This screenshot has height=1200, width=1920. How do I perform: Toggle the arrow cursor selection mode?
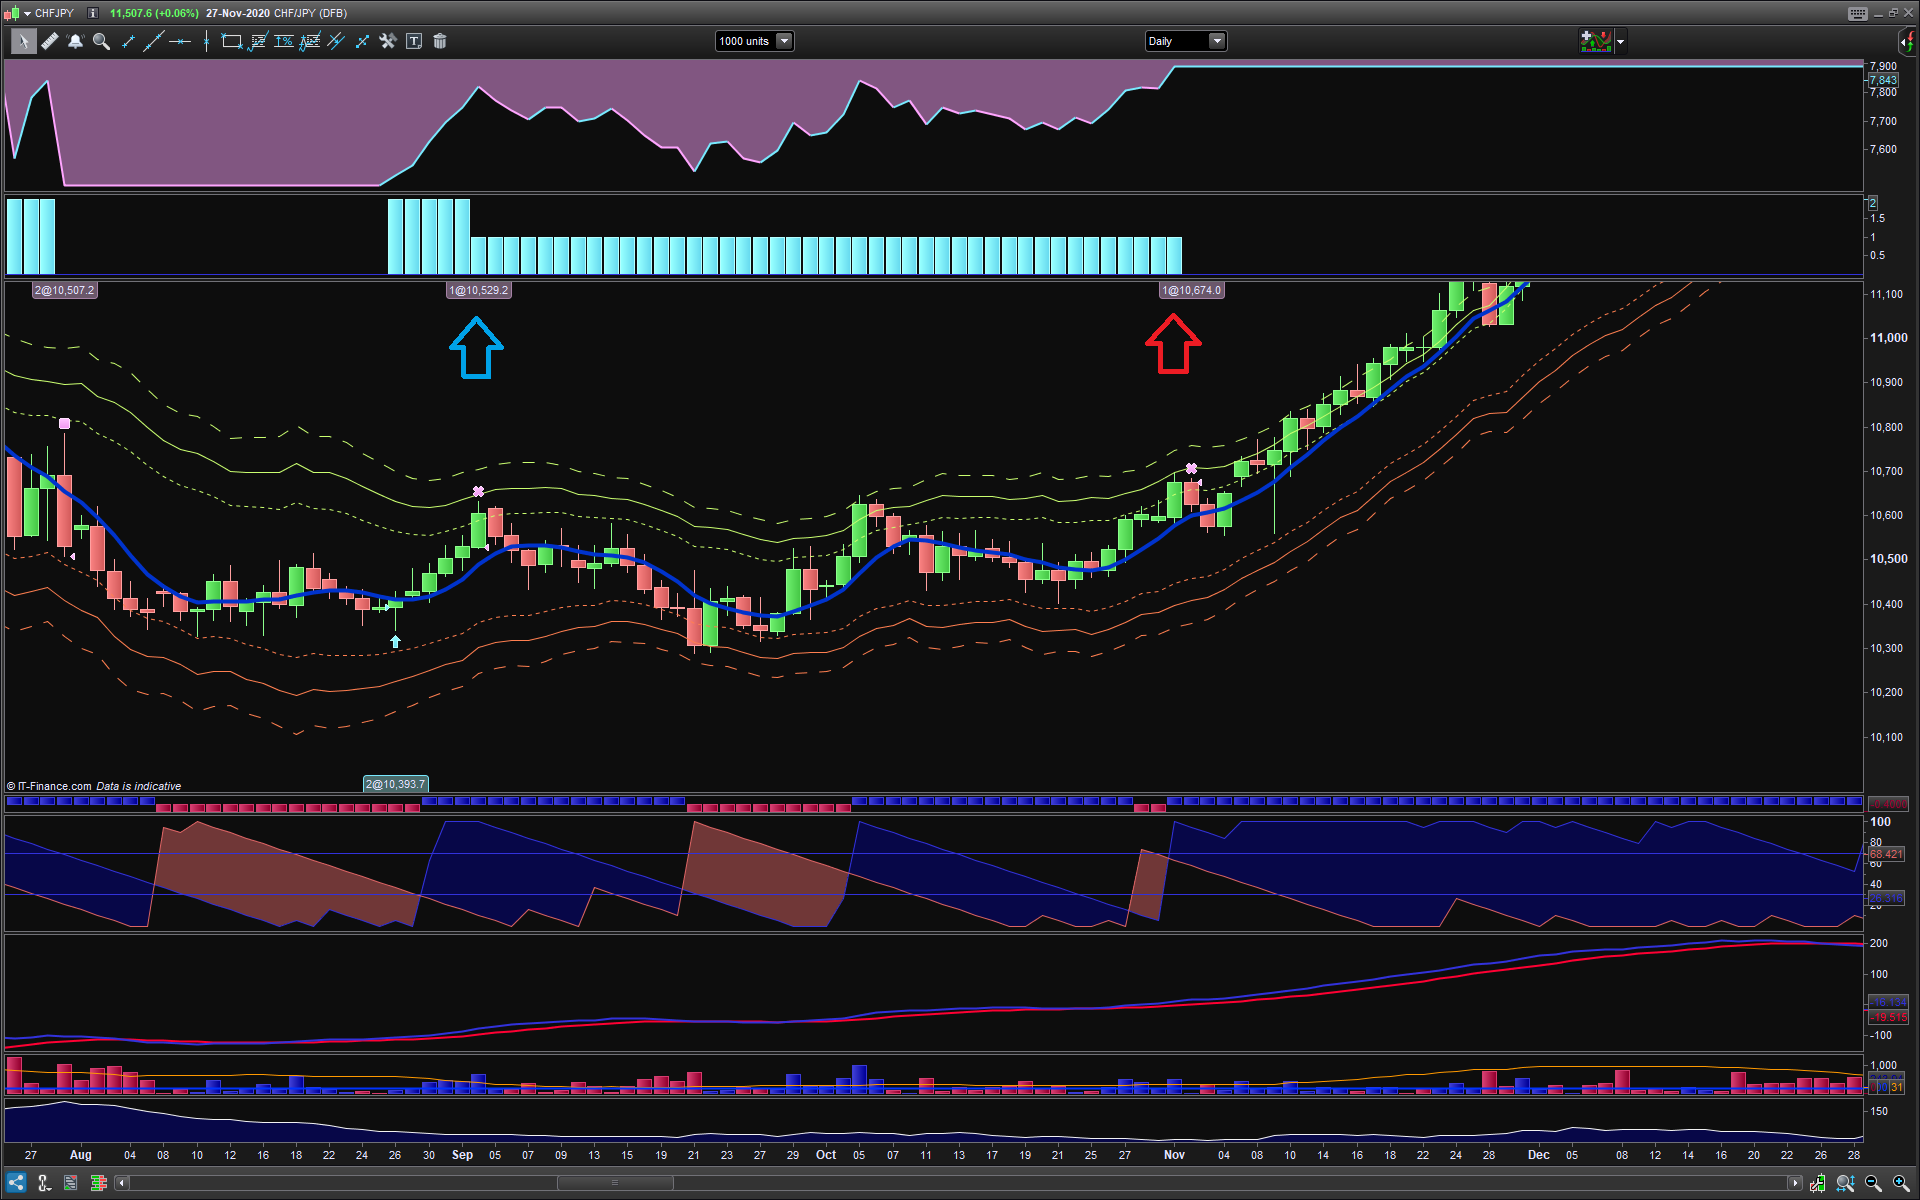coord(23,41)
